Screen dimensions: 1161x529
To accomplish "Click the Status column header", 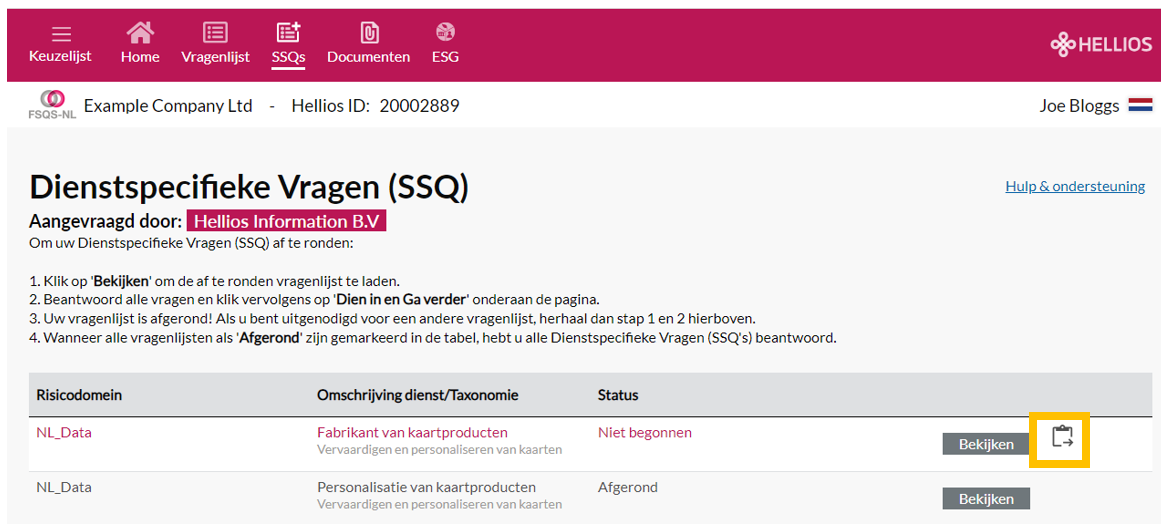I will click(618, 395).
